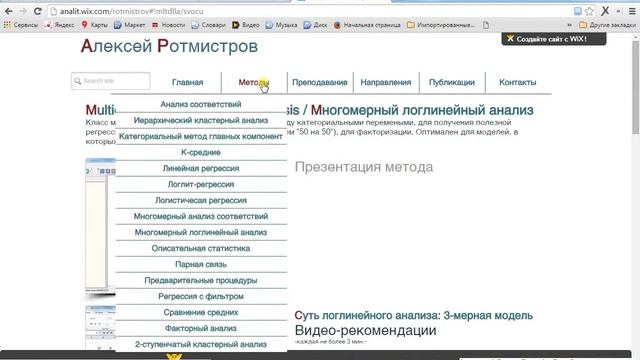The width and height of the screenshot is (640, 360).
Task: Open the Видео bookmark
Action: pyautogui.click(x=246, y=25)
